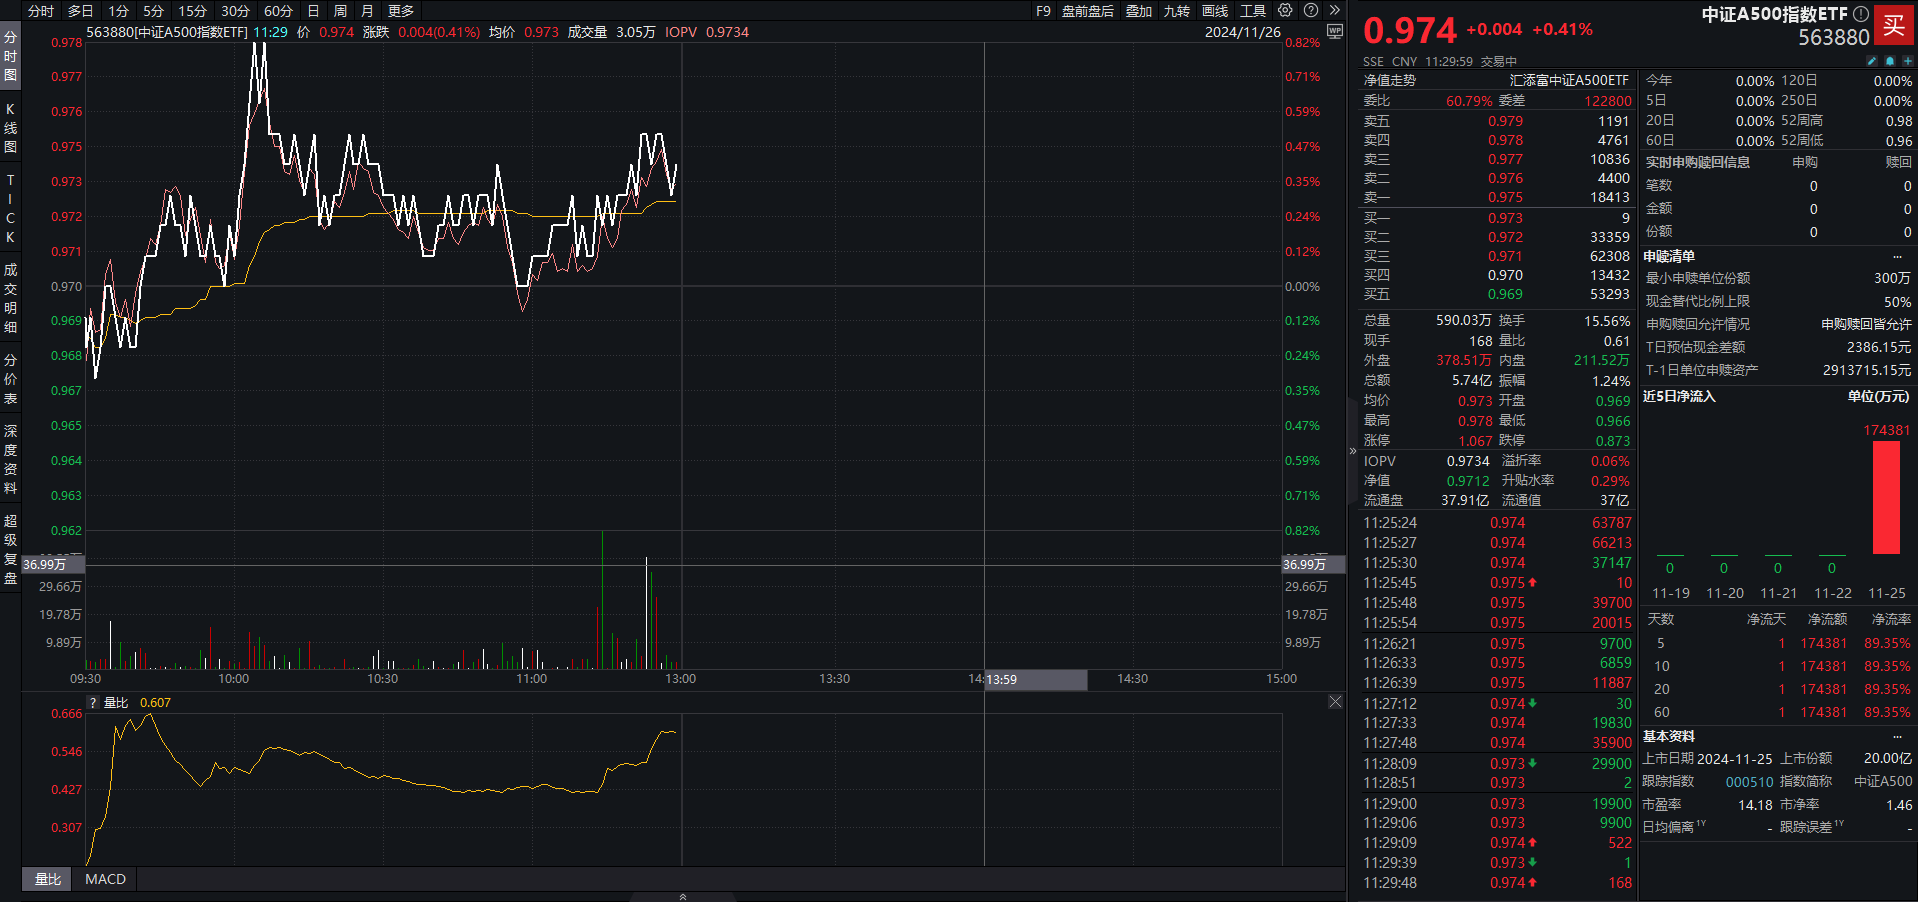Click the info icon beside 中证A500指数ETF title
This screenshot has width=1918, height=902.
[1860, 14]
